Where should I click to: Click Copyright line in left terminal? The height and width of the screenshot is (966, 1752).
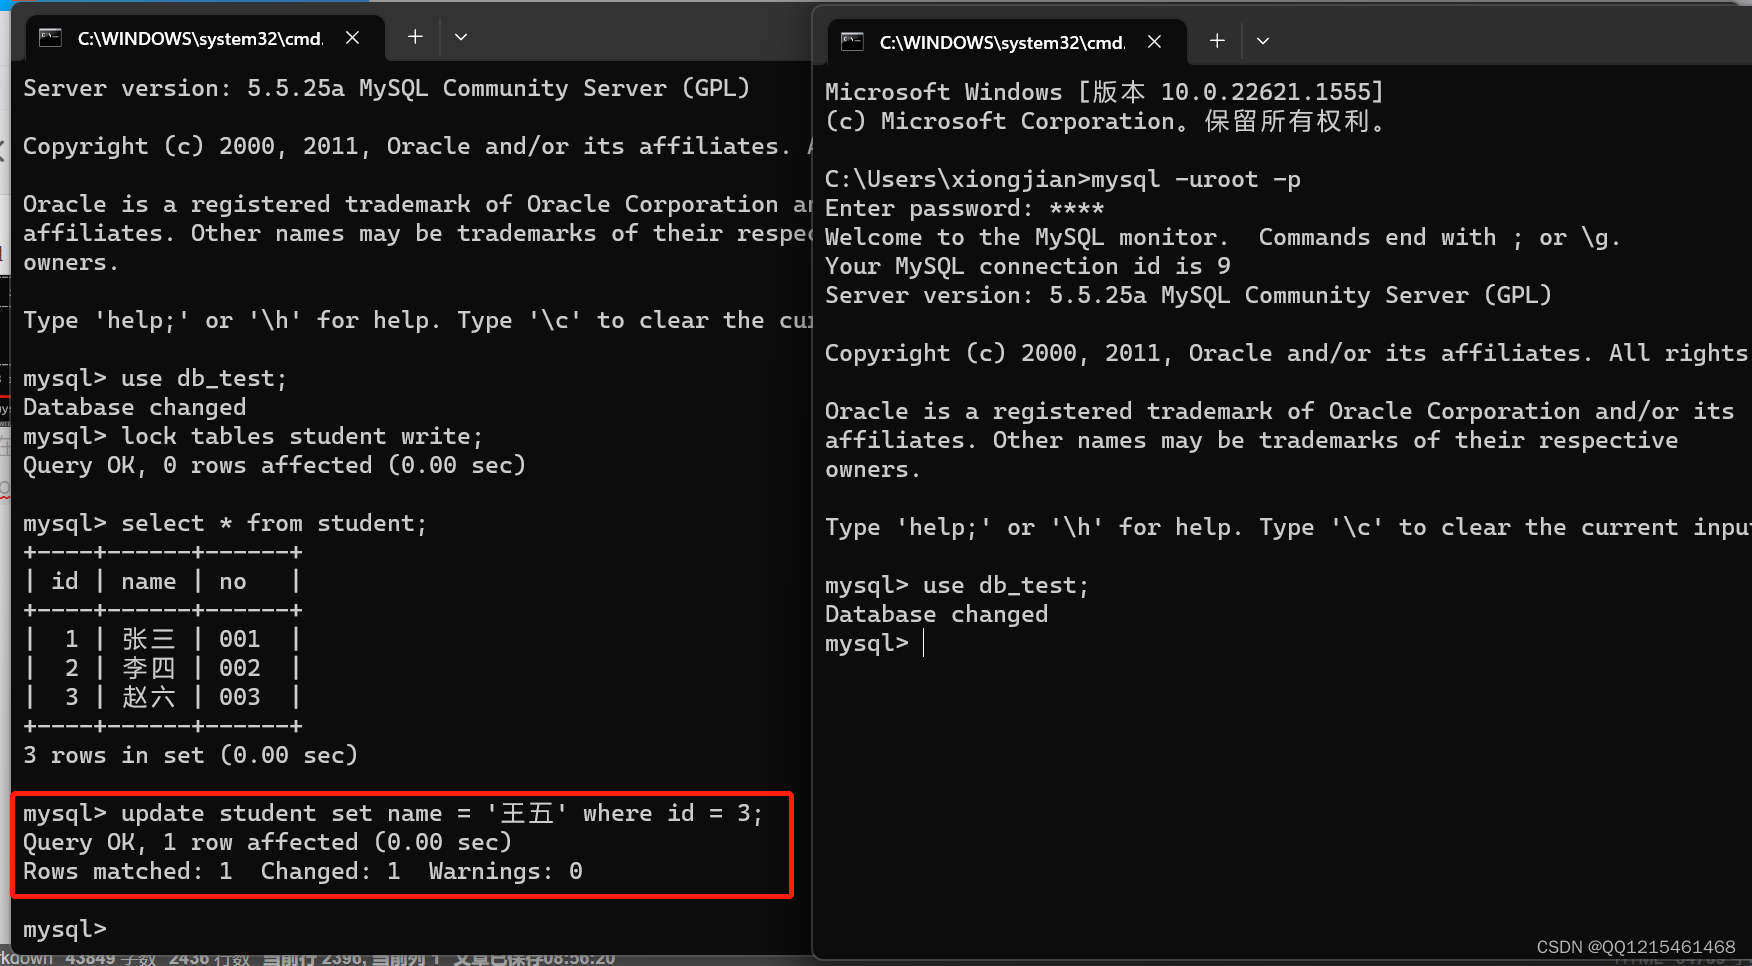417,147
